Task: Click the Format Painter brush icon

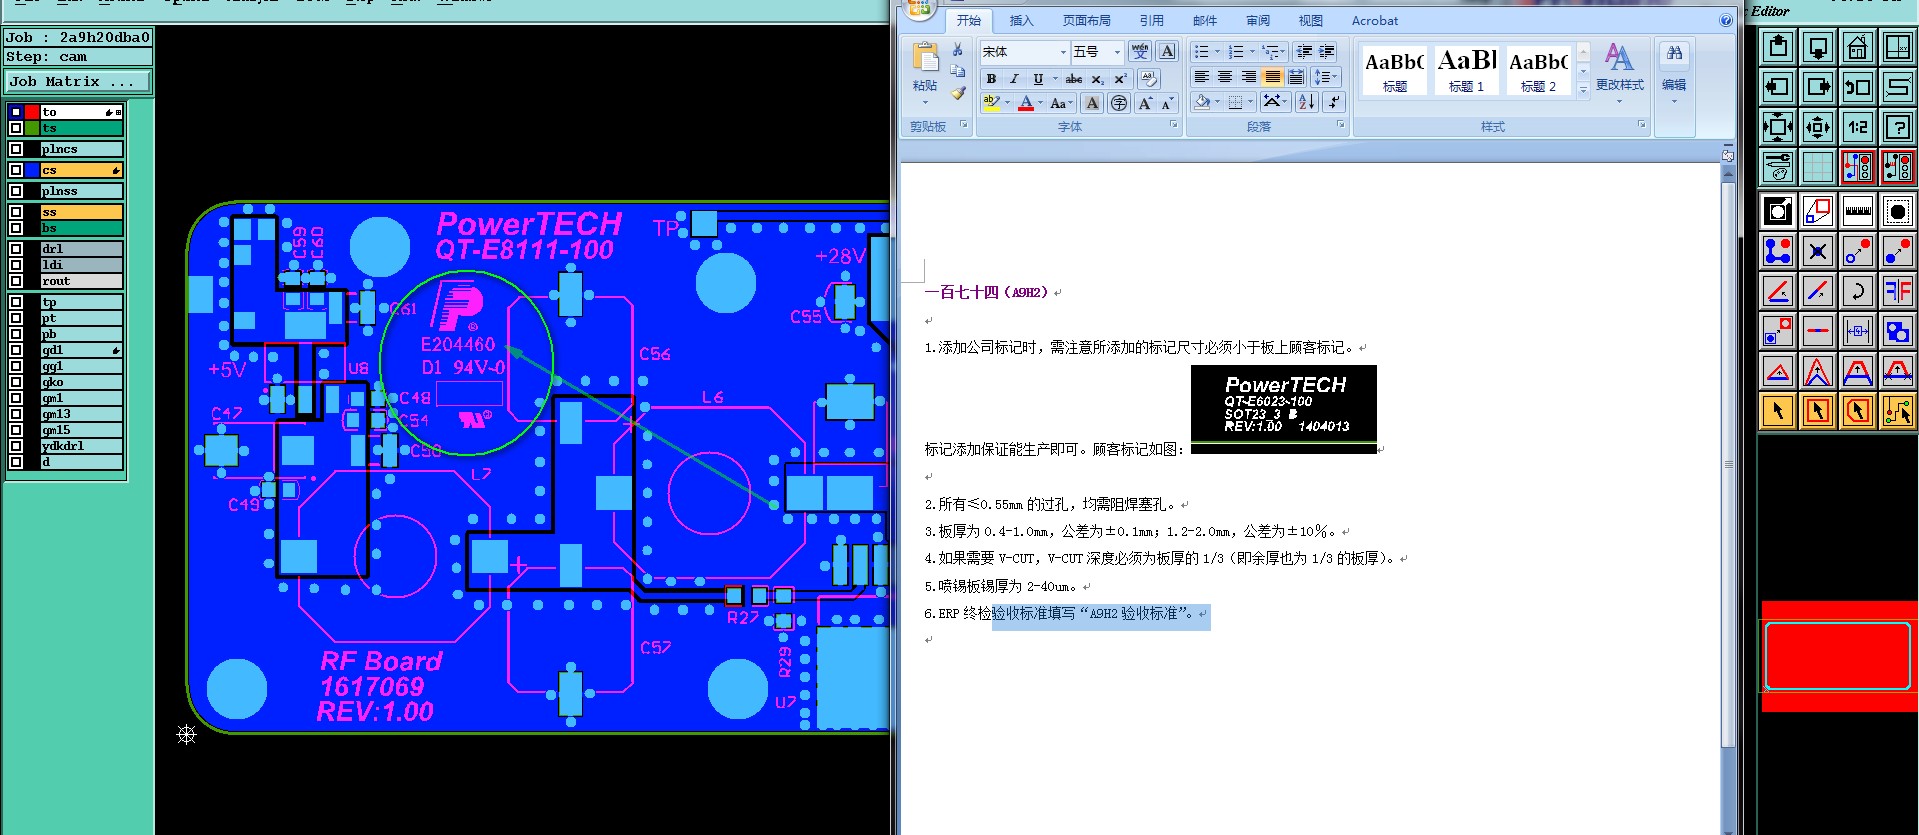Action: pos(958,93)
